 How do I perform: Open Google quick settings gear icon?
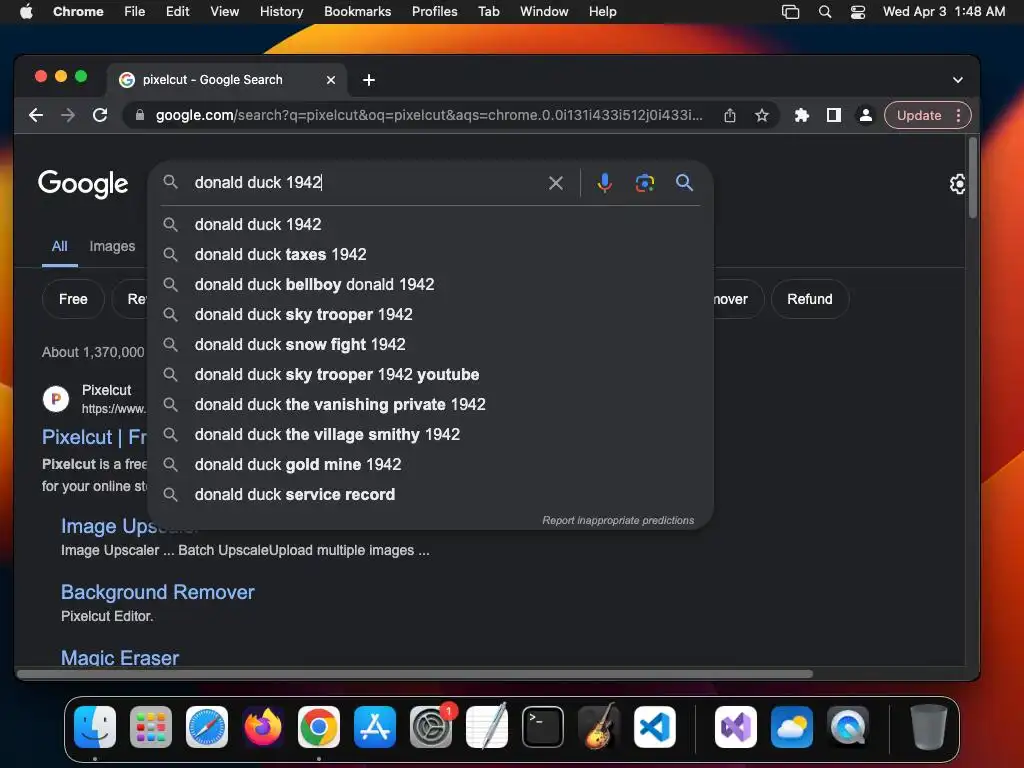click(957, 184)
